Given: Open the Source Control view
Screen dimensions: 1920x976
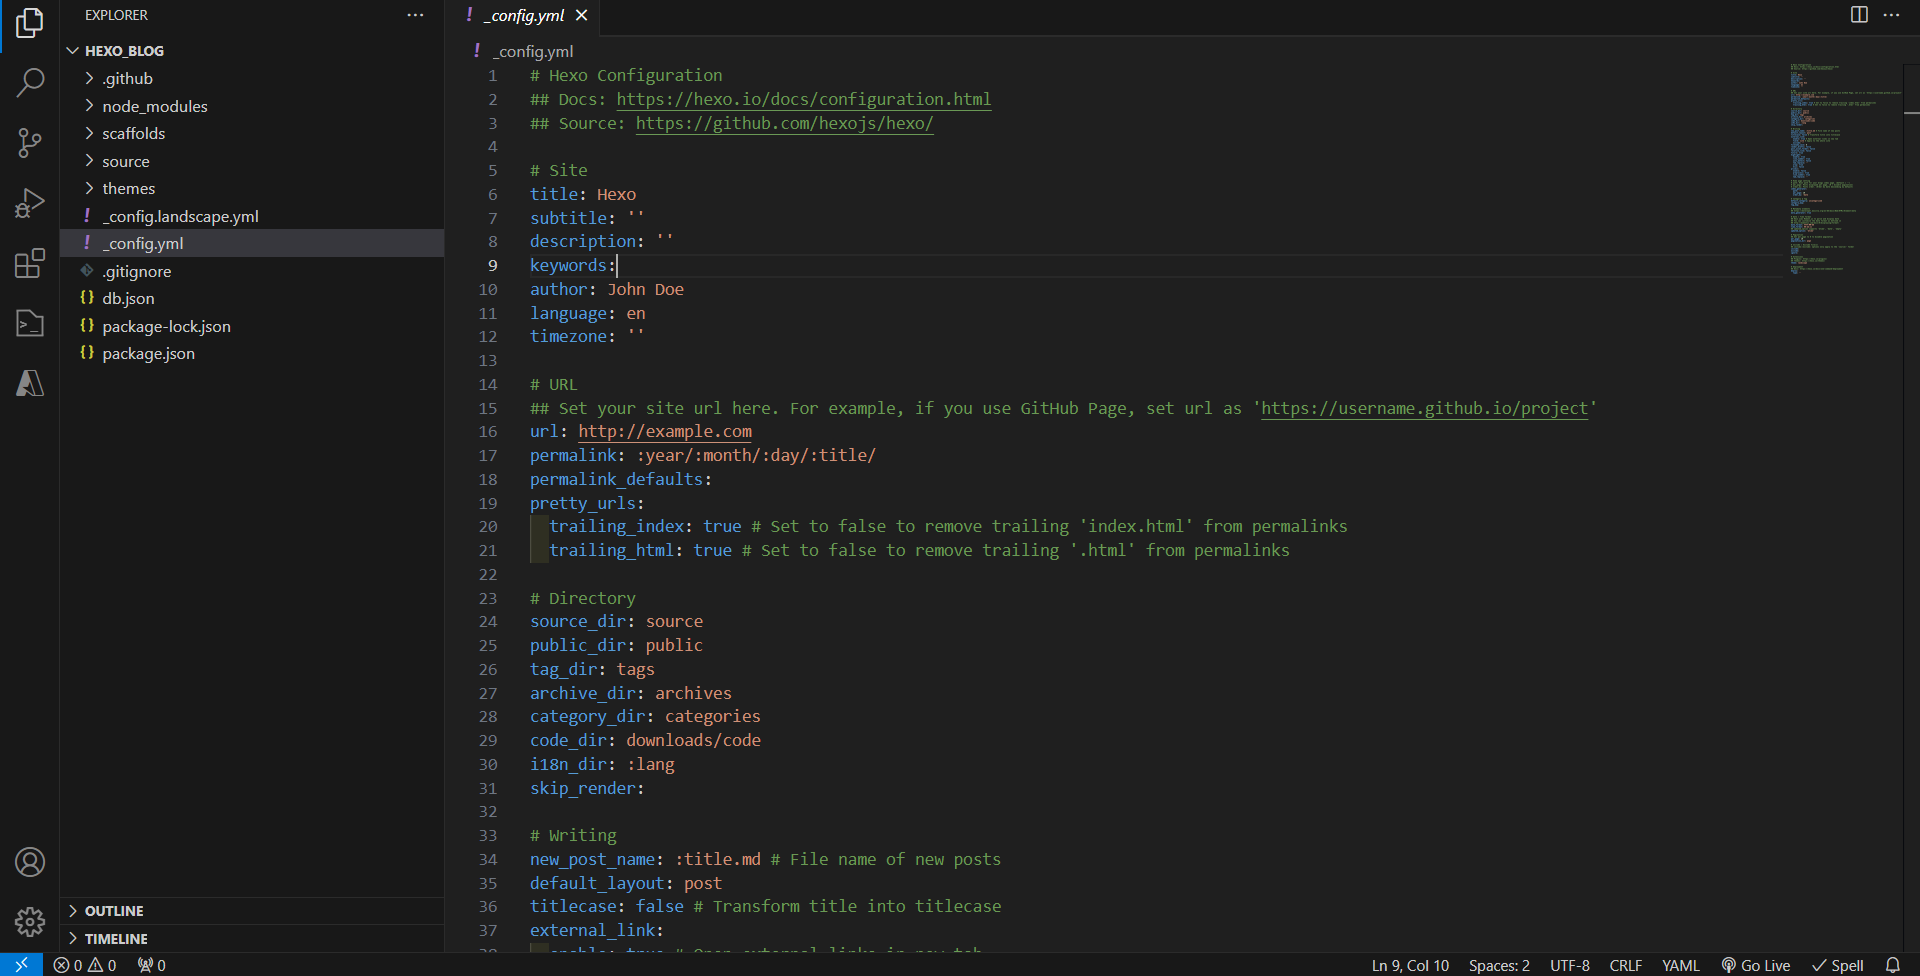Looking at the screenshot, I should pos(30,143).
